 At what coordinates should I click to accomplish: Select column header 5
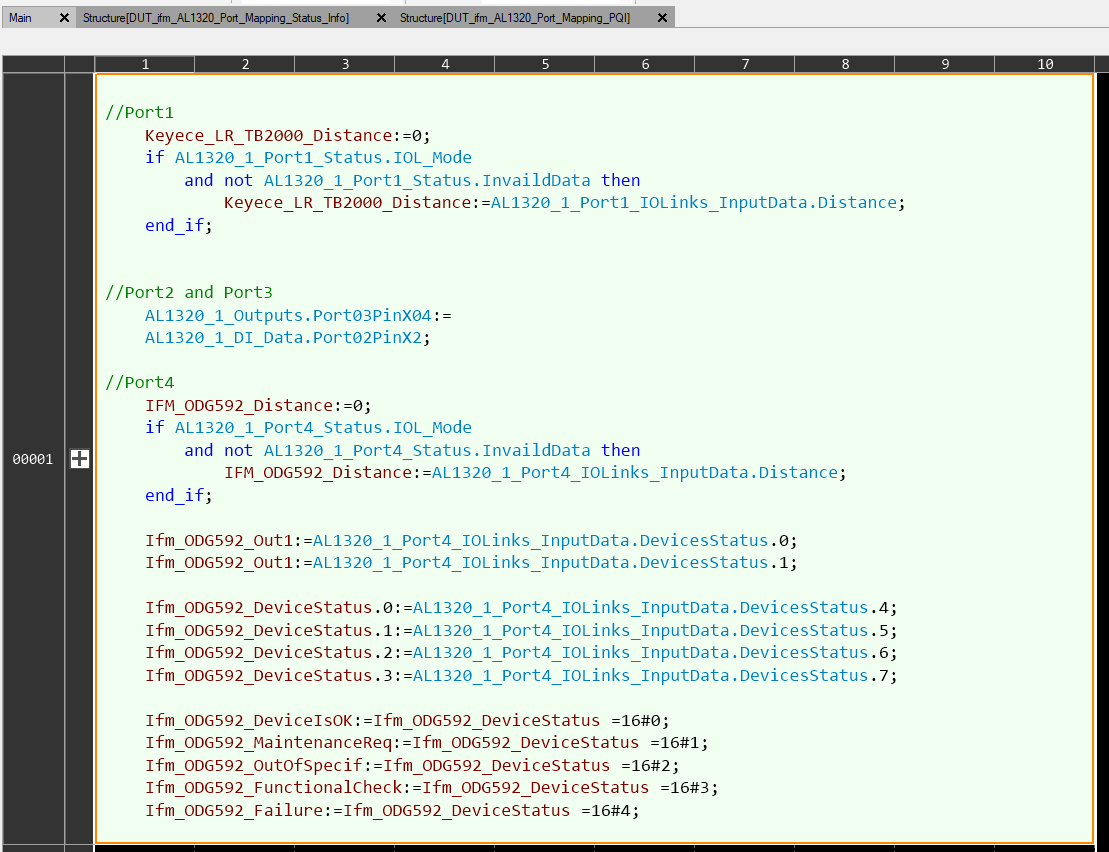[545, 64]
